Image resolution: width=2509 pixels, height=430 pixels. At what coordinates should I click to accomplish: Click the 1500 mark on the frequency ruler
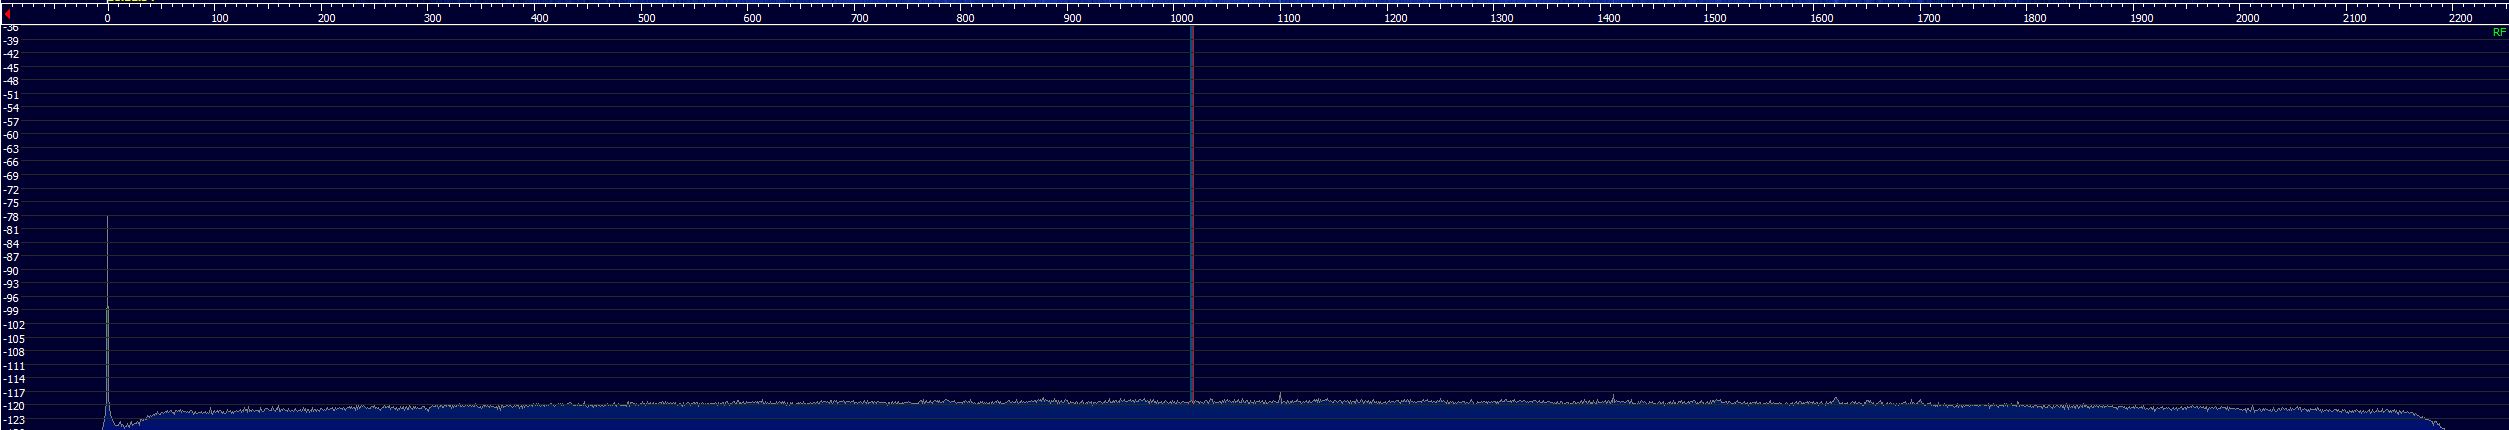pyautogui.click(x=1715, y=19)
